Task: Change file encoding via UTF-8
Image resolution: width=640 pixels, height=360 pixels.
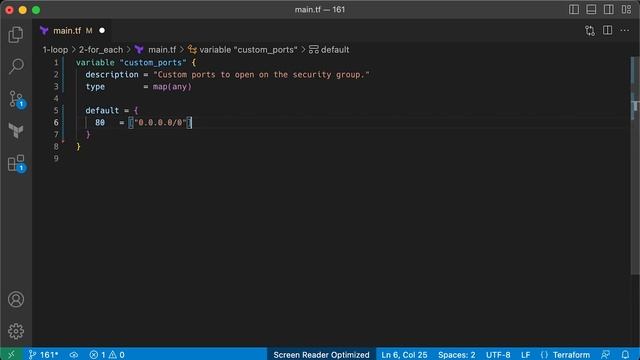Action: coord(498,354)
